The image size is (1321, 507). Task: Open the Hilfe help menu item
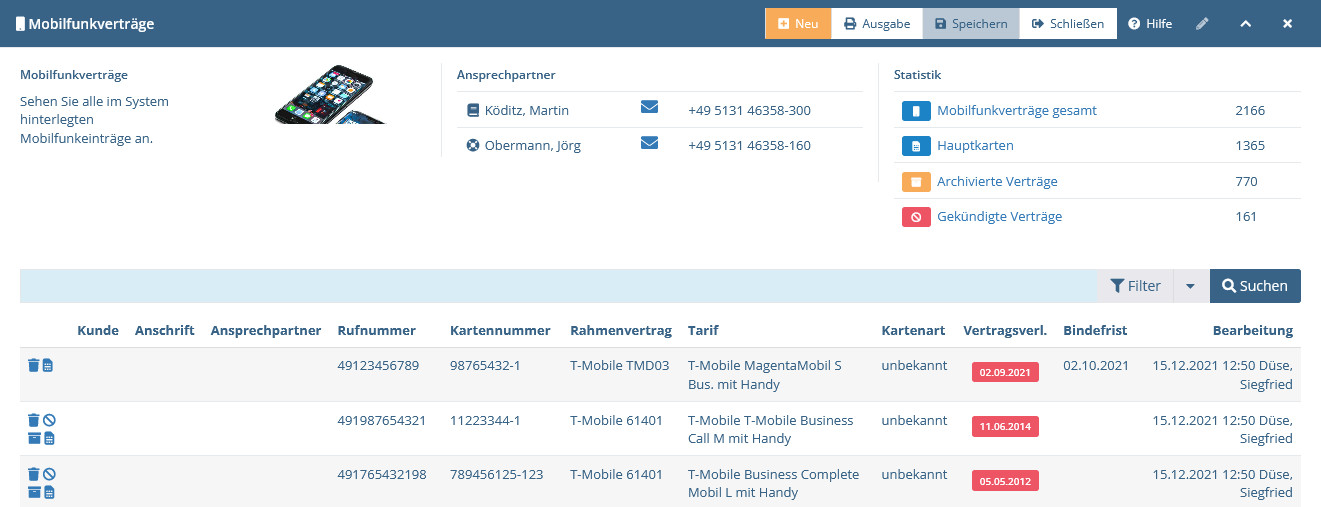coord(1150,23)
